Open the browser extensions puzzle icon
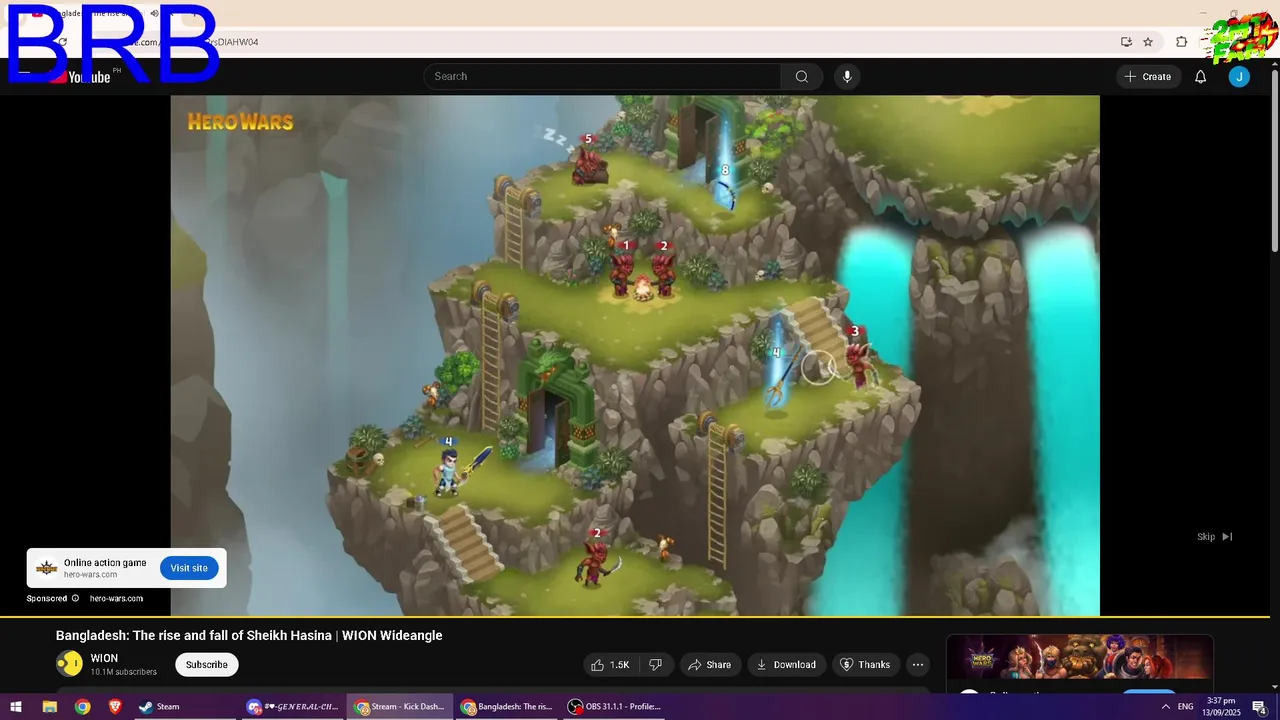Image resolution: width=1280 pixels, height=720 pixels. (x=1182, y=42)
